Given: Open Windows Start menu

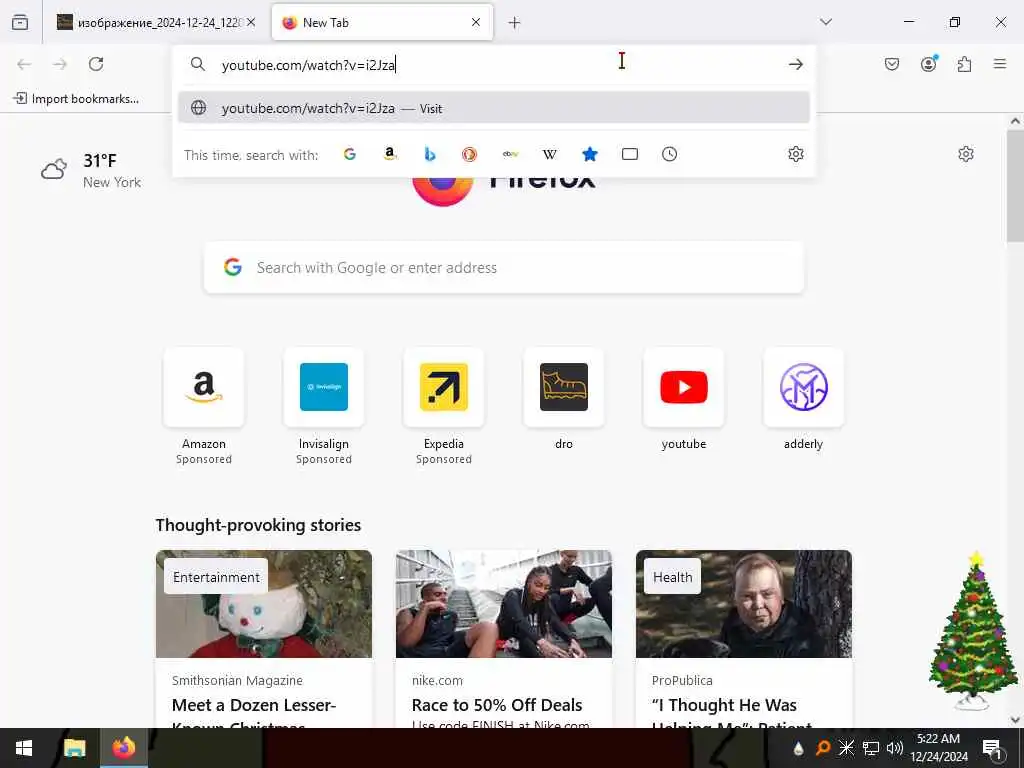Looking at the screenshot, I should 24,748.
